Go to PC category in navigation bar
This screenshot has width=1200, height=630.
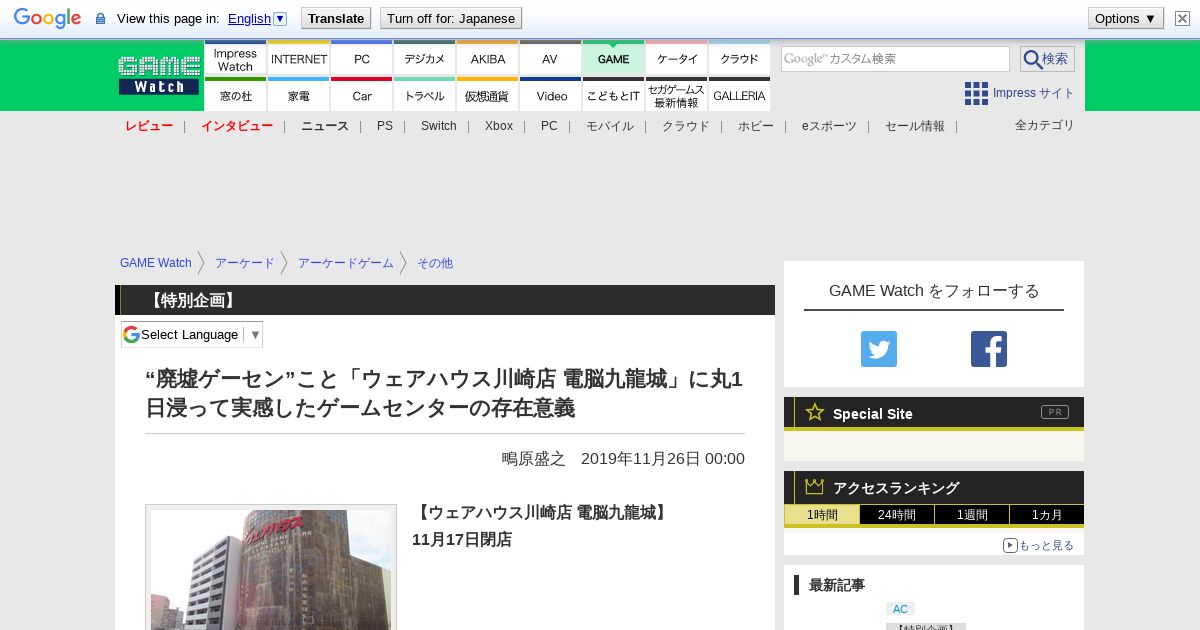click(x=549, y=126)
